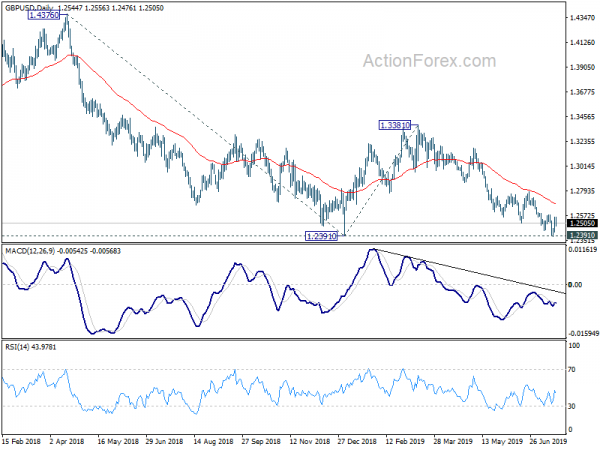Click the 1.39050 price axis value
Screen dimensions: 600x450
582,67
